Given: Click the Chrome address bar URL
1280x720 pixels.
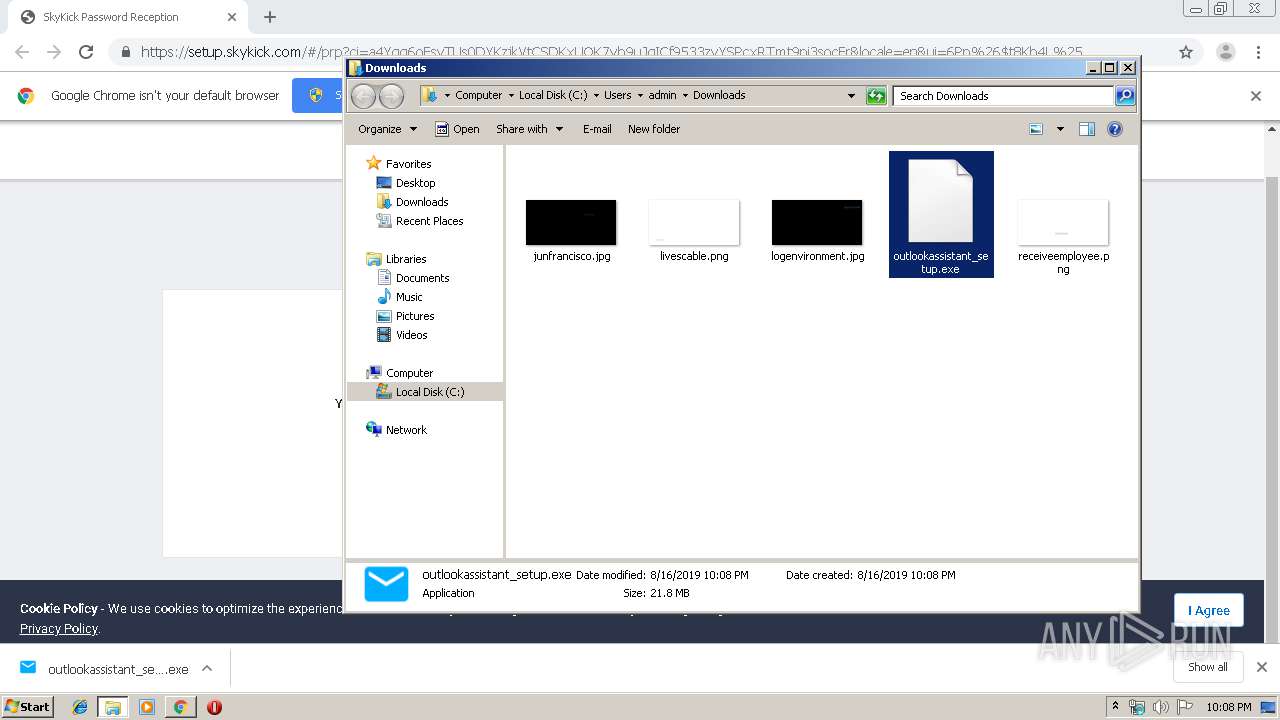Looking at the screenshot, I should coord(611,52).
